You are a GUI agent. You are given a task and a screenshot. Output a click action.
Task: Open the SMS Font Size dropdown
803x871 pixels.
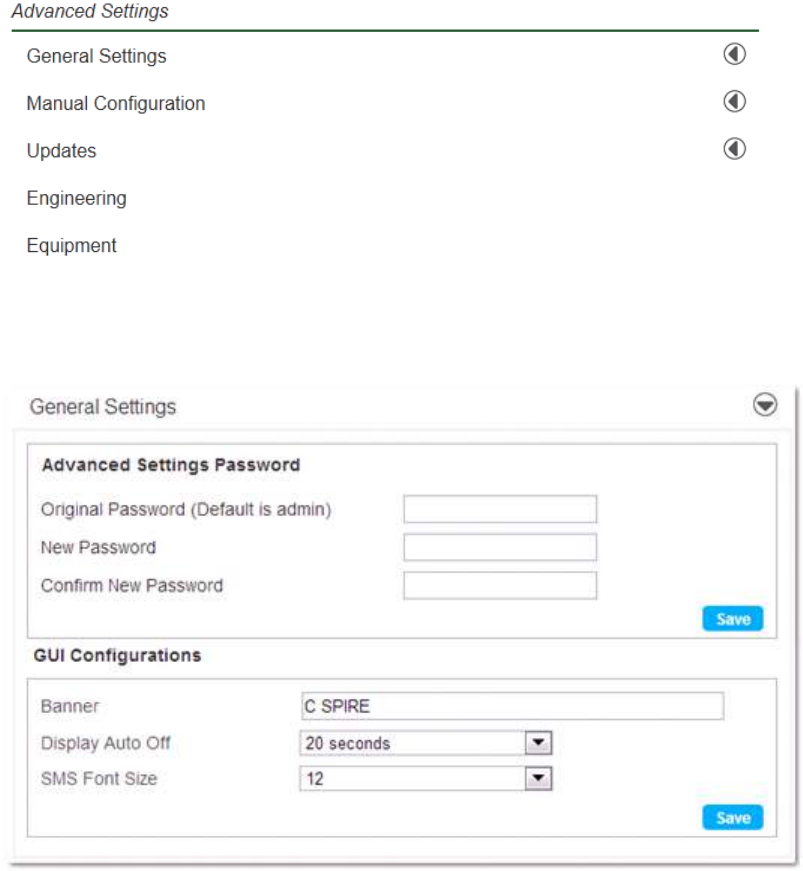pyautogui.click(x=539, y=778)
